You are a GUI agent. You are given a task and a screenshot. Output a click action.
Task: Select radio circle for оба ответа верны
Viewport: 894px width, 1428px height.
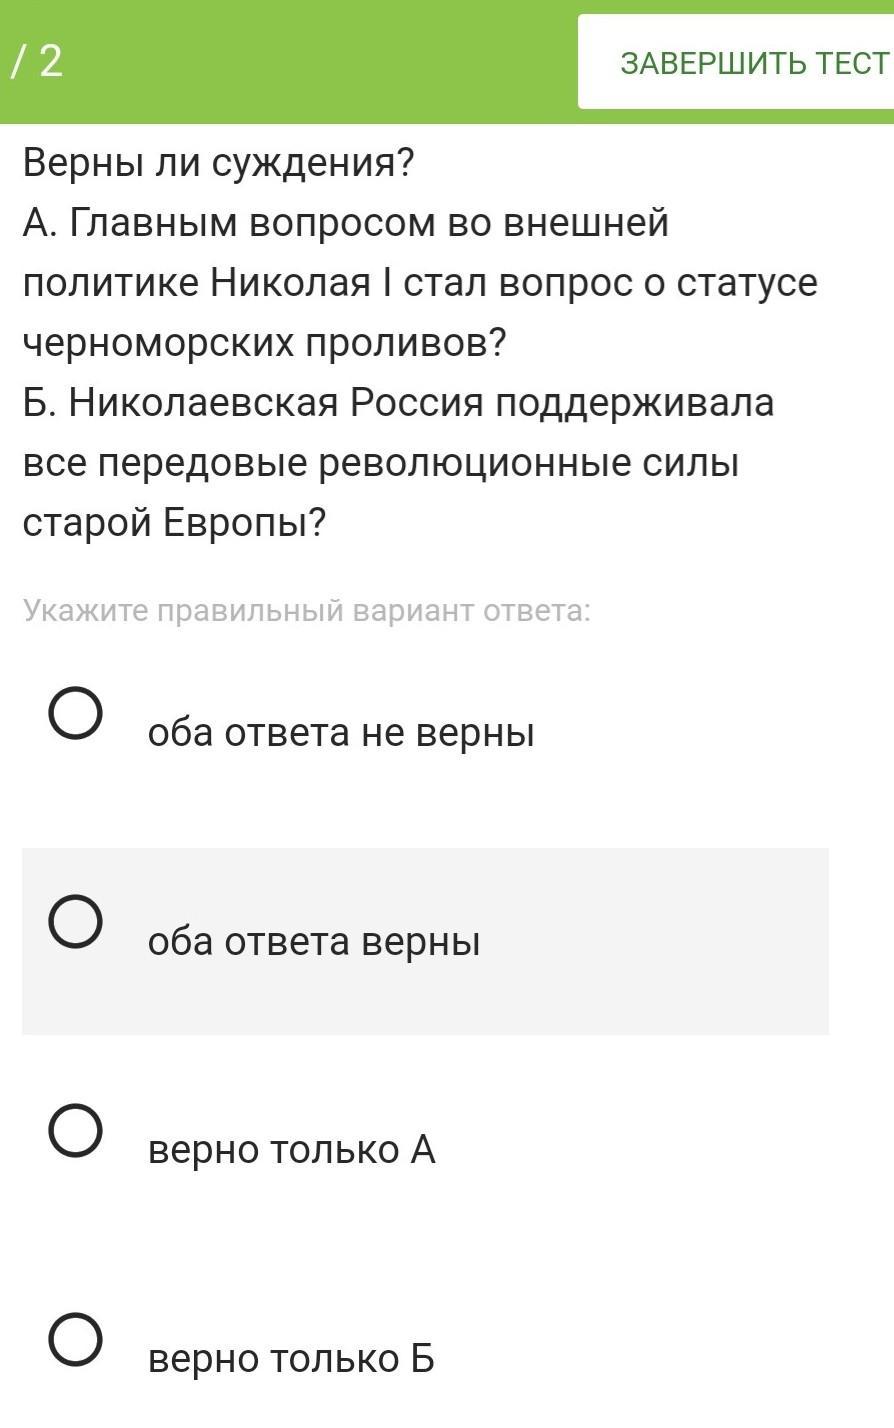(75, 921)
